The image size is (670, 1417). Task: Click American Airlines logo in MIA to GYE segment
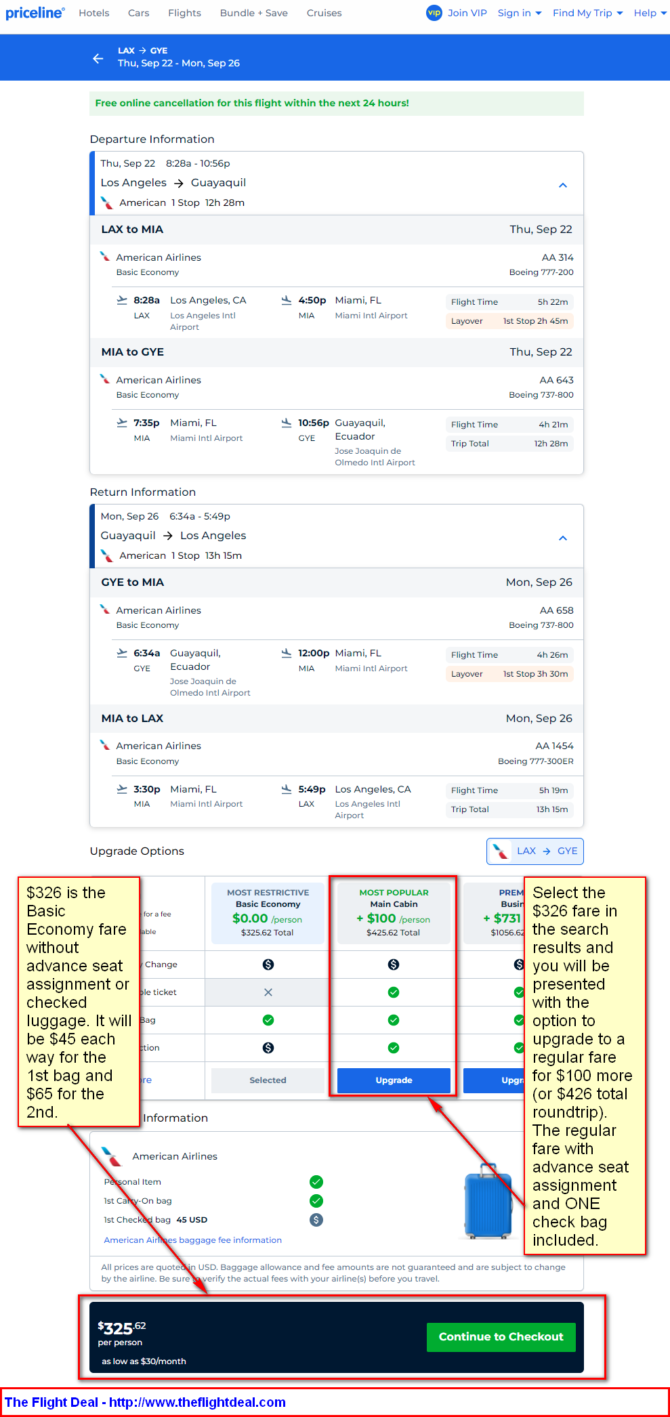click(105, 380)
